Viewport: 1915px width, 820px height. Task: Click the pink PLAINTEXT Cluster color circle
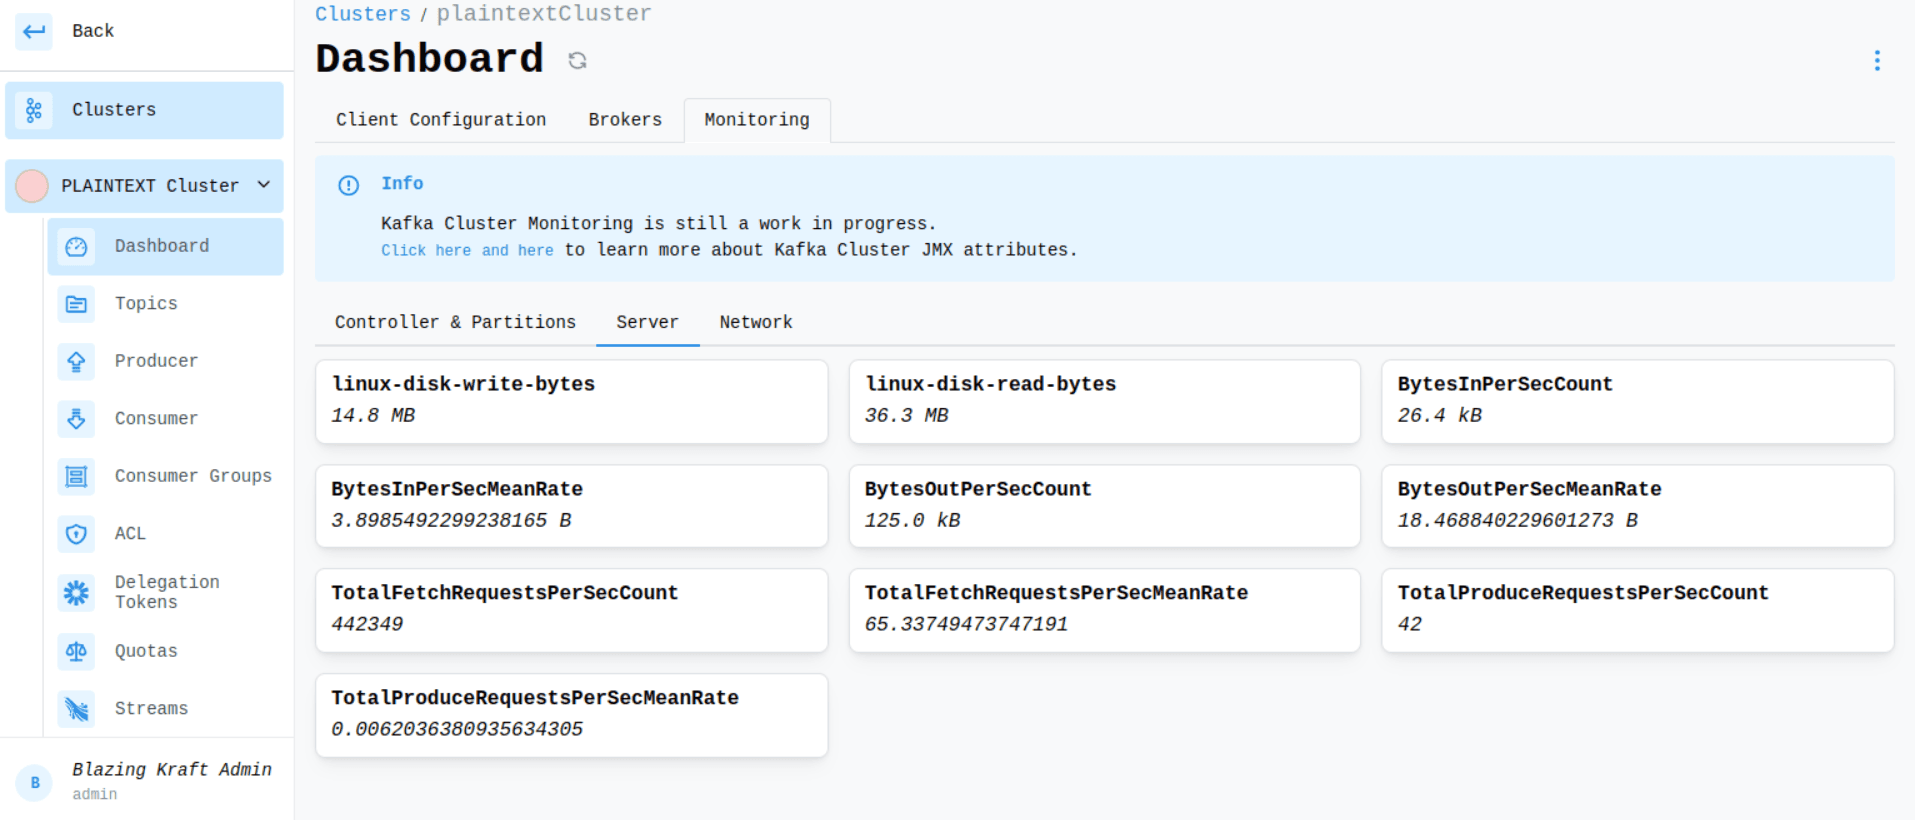tap(32, 186)
